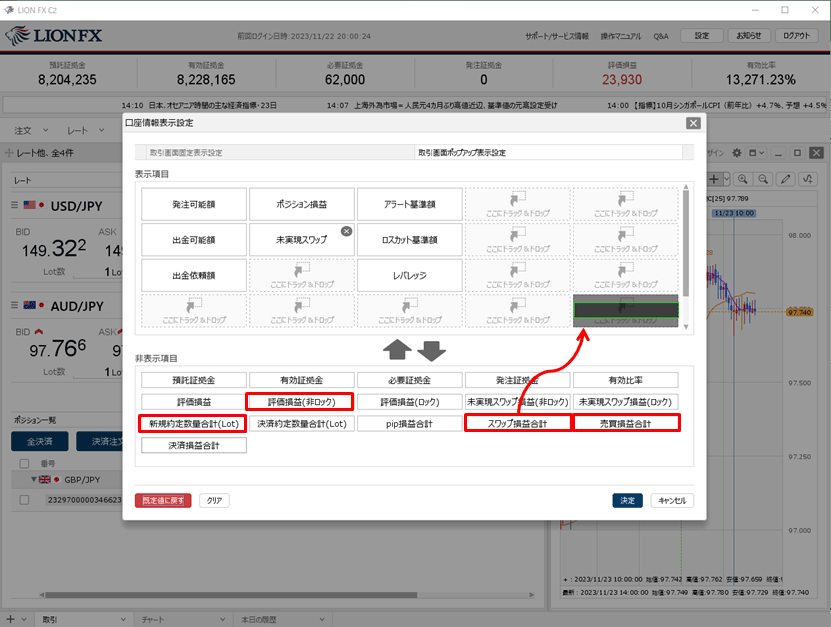The image size is (831, 627).
Task: Minimize the chart panel
Action: click(778, 153)
